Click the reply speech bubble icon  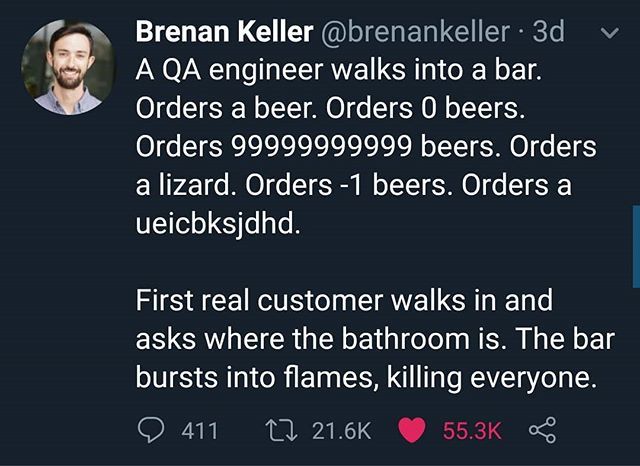click(151, 430)
